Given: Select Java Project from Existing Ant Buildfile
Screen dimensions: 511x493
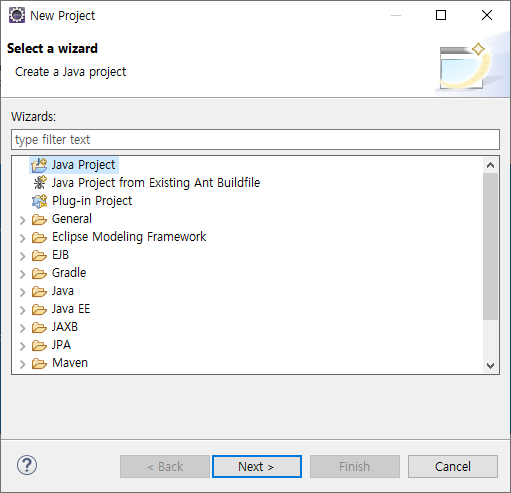Looking at the screenshot, I should tap(156, 183).
